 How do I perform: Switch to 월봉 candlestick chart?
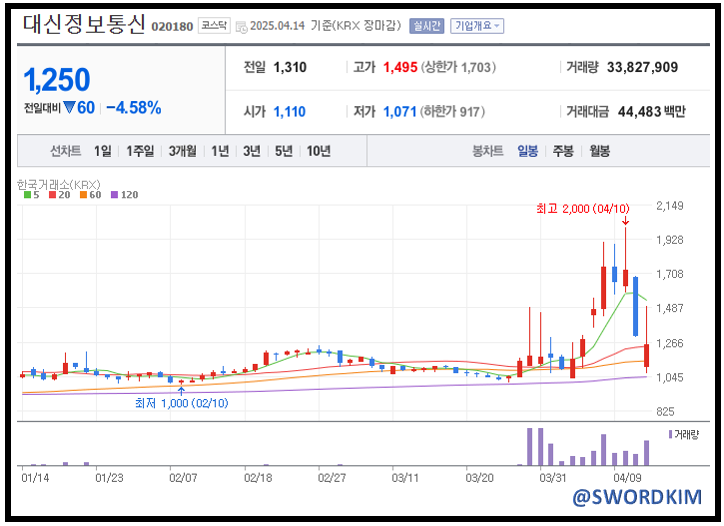(599, 151)
